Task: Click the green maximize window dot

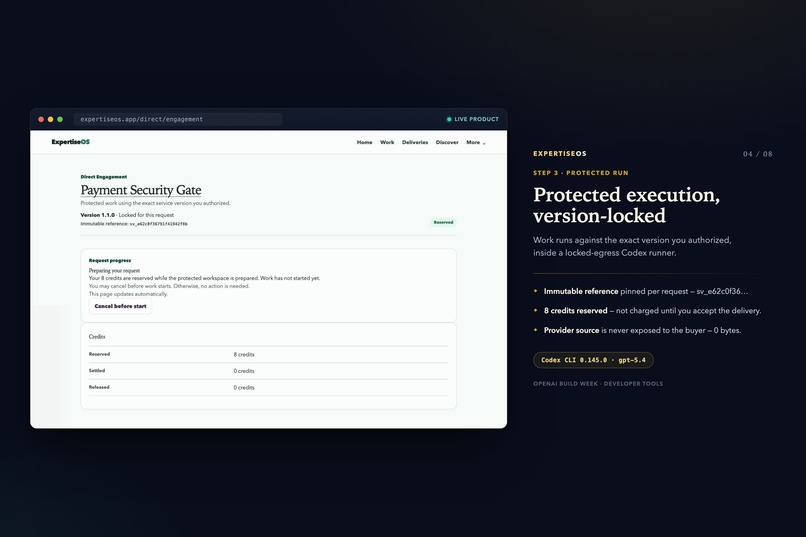Action: tap(60, 119)
